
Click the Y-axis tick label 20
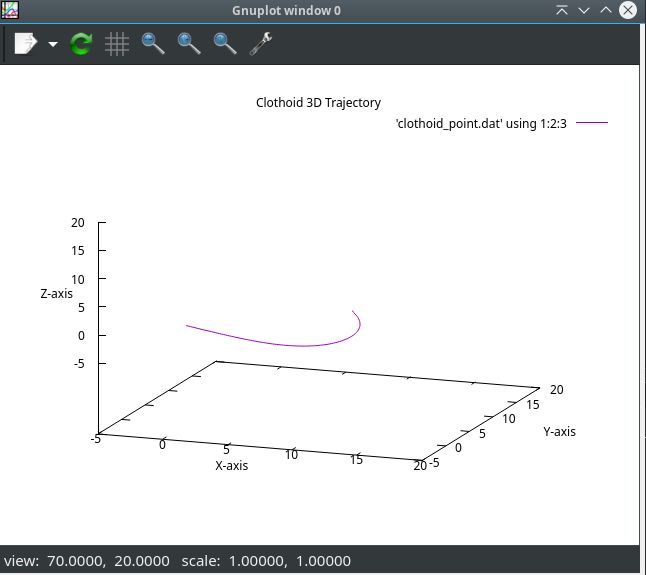click(x=557, y=389)
